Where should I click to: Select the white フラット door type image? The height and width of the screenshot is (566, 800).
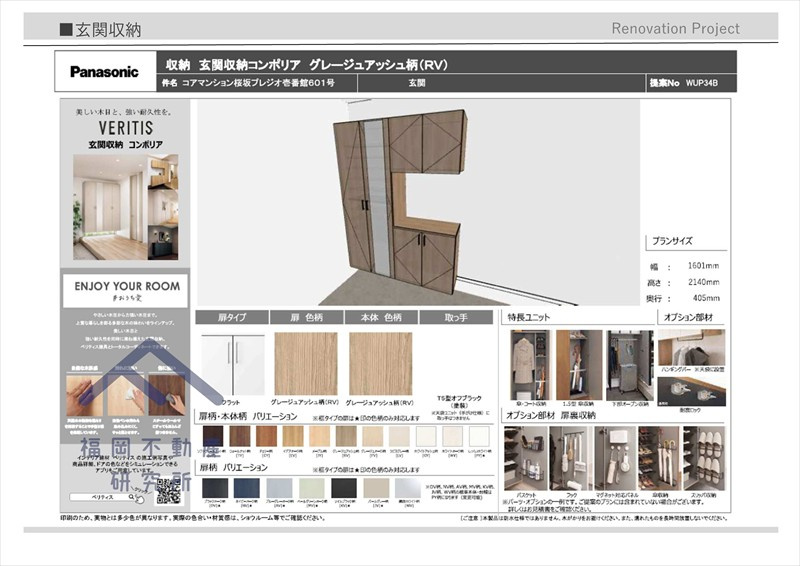(233, 364)
